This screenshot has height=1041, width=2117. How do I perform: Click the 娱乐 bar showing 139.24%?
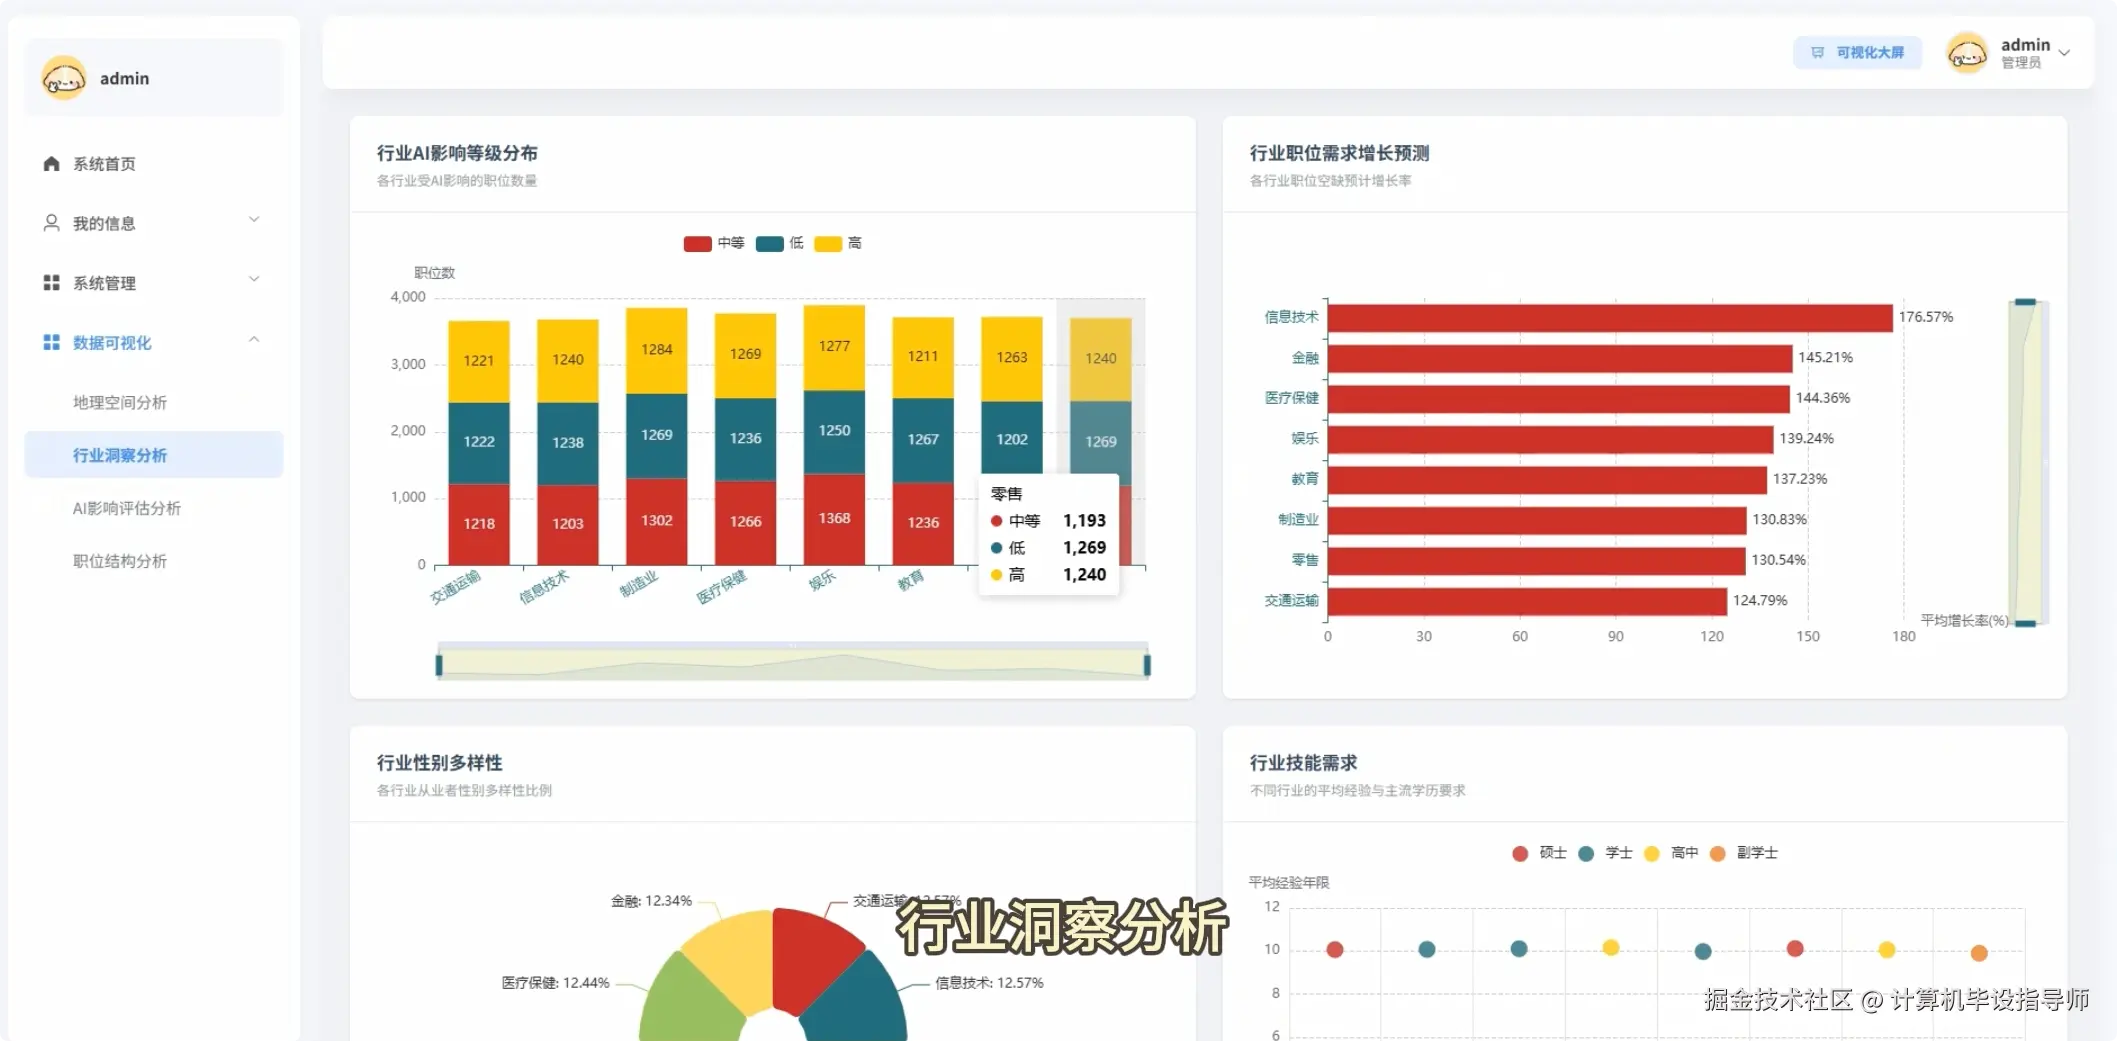click(x=1550, y=439)
